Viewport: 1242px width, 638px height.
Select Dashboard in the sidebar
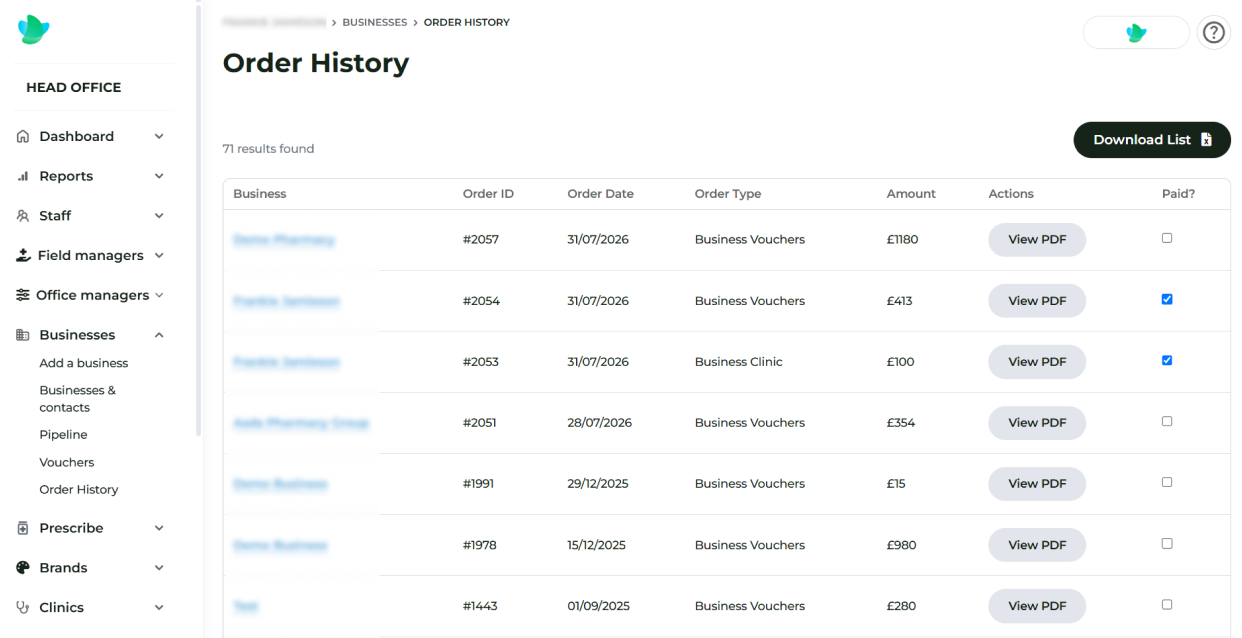coord(77,136)
